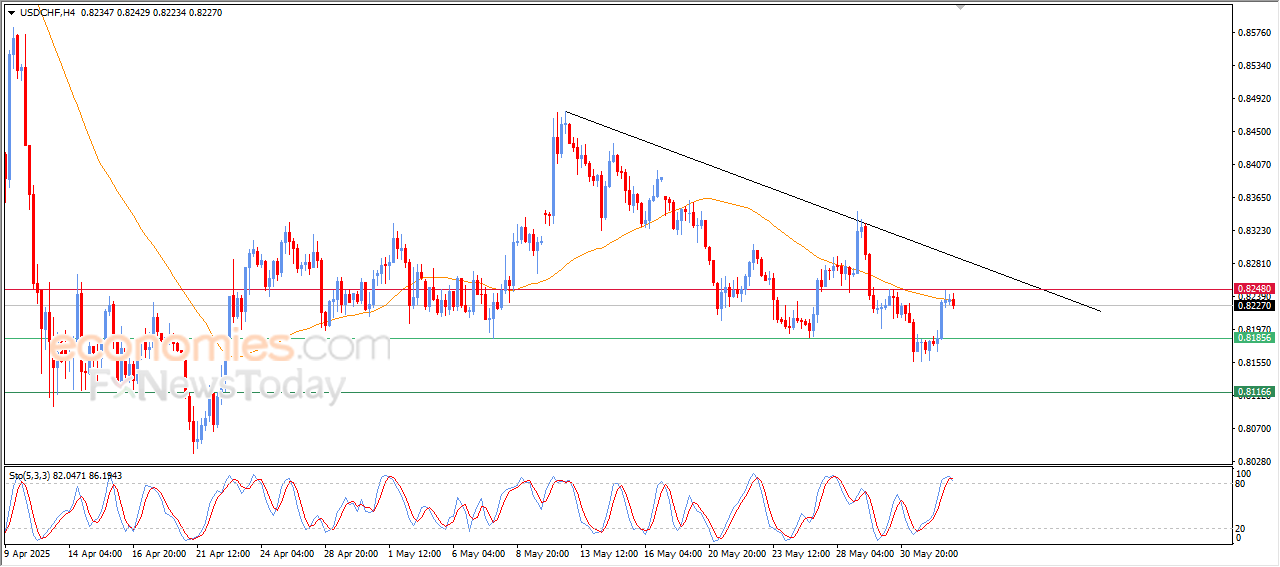Click the 30 May 20:00 time label
The height and width of the screenshot is (567, 1280).
tap(927, 552)
